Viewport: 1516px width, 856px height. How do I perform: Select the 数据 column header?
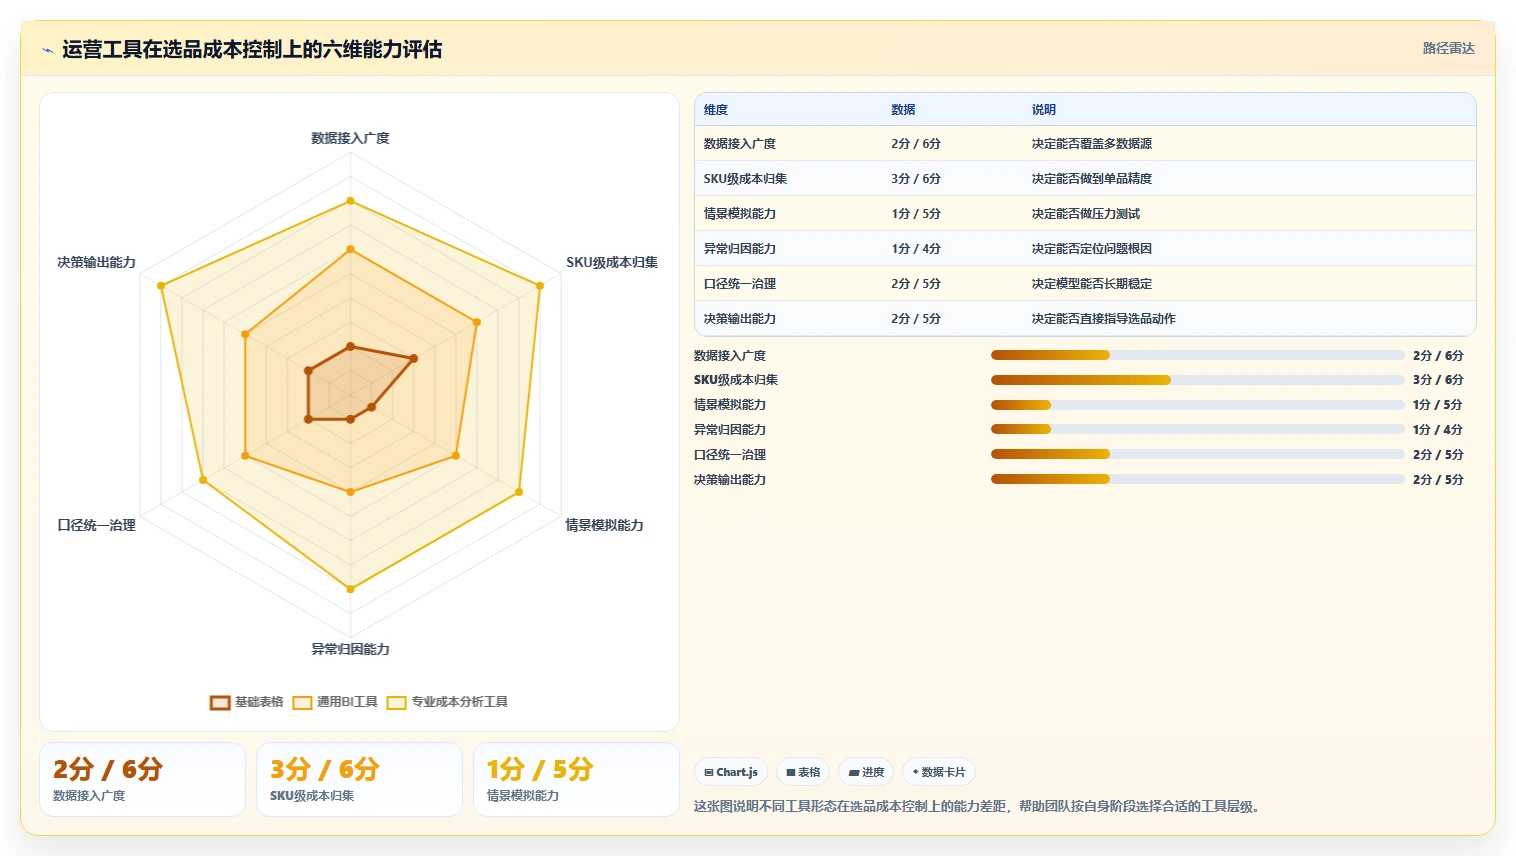903,110
